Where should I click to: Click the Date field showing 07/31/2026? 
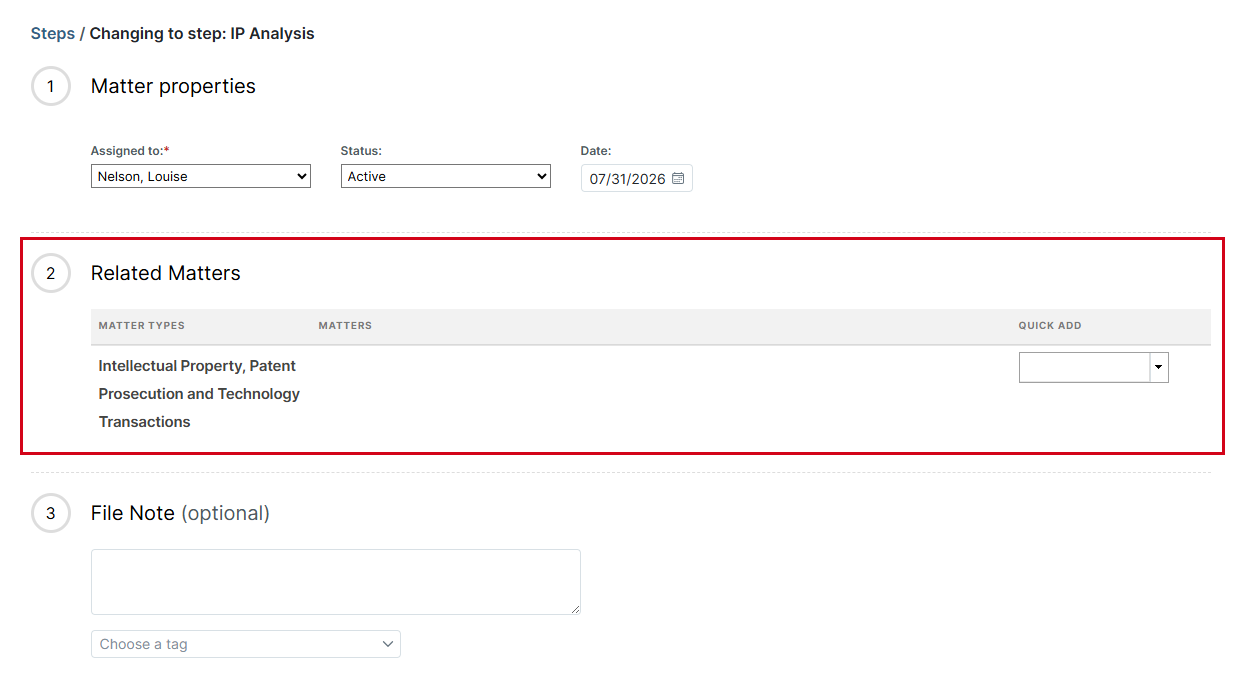[x=637, y=179]
